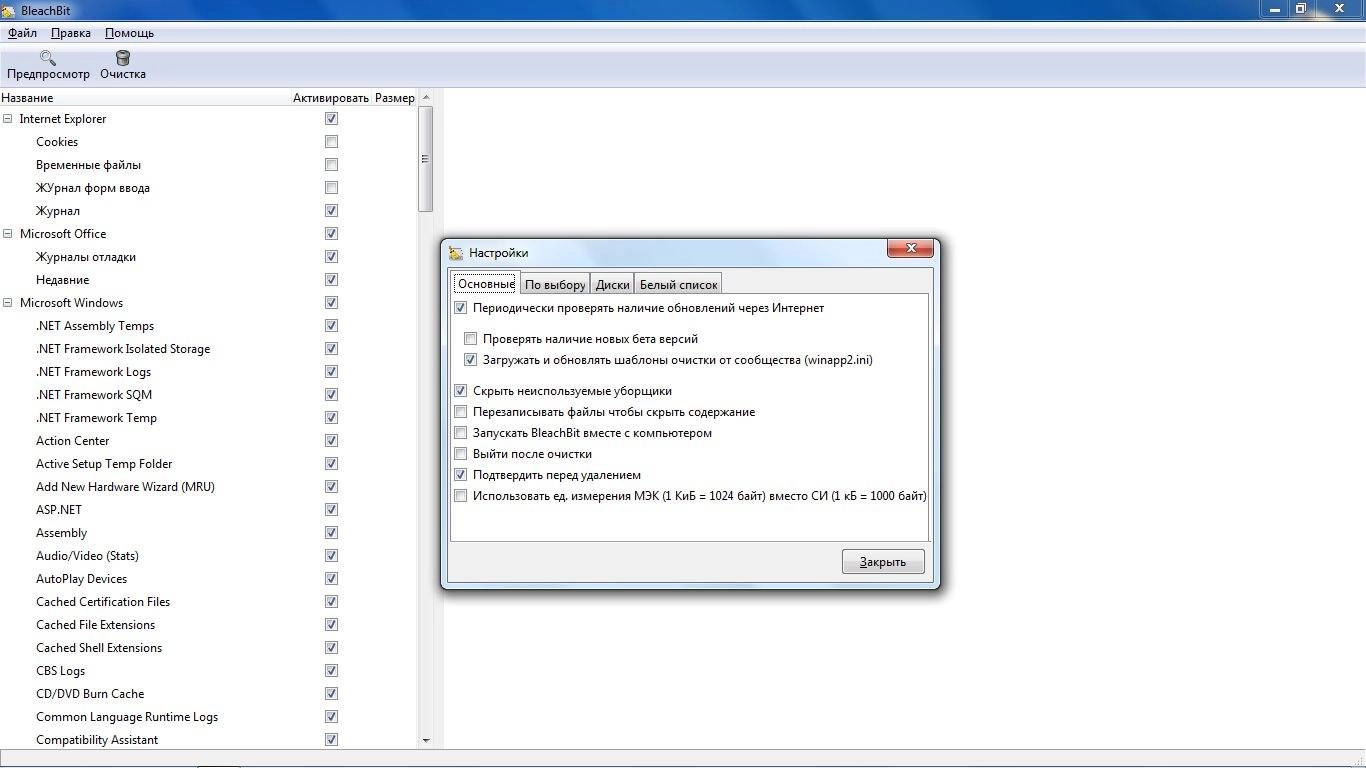Untick the Assembly row checkbox

[x=331, y=533]
